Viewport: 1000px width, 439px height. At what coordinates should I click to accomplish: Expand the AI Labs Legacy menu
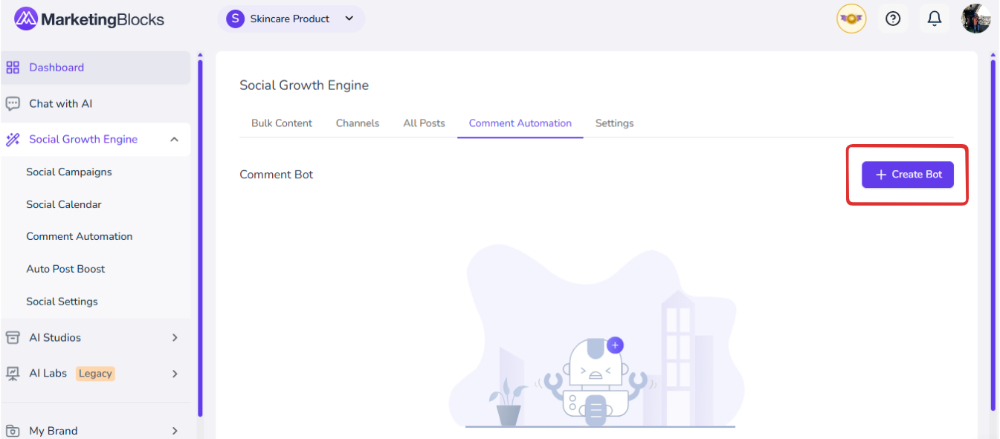174,374
